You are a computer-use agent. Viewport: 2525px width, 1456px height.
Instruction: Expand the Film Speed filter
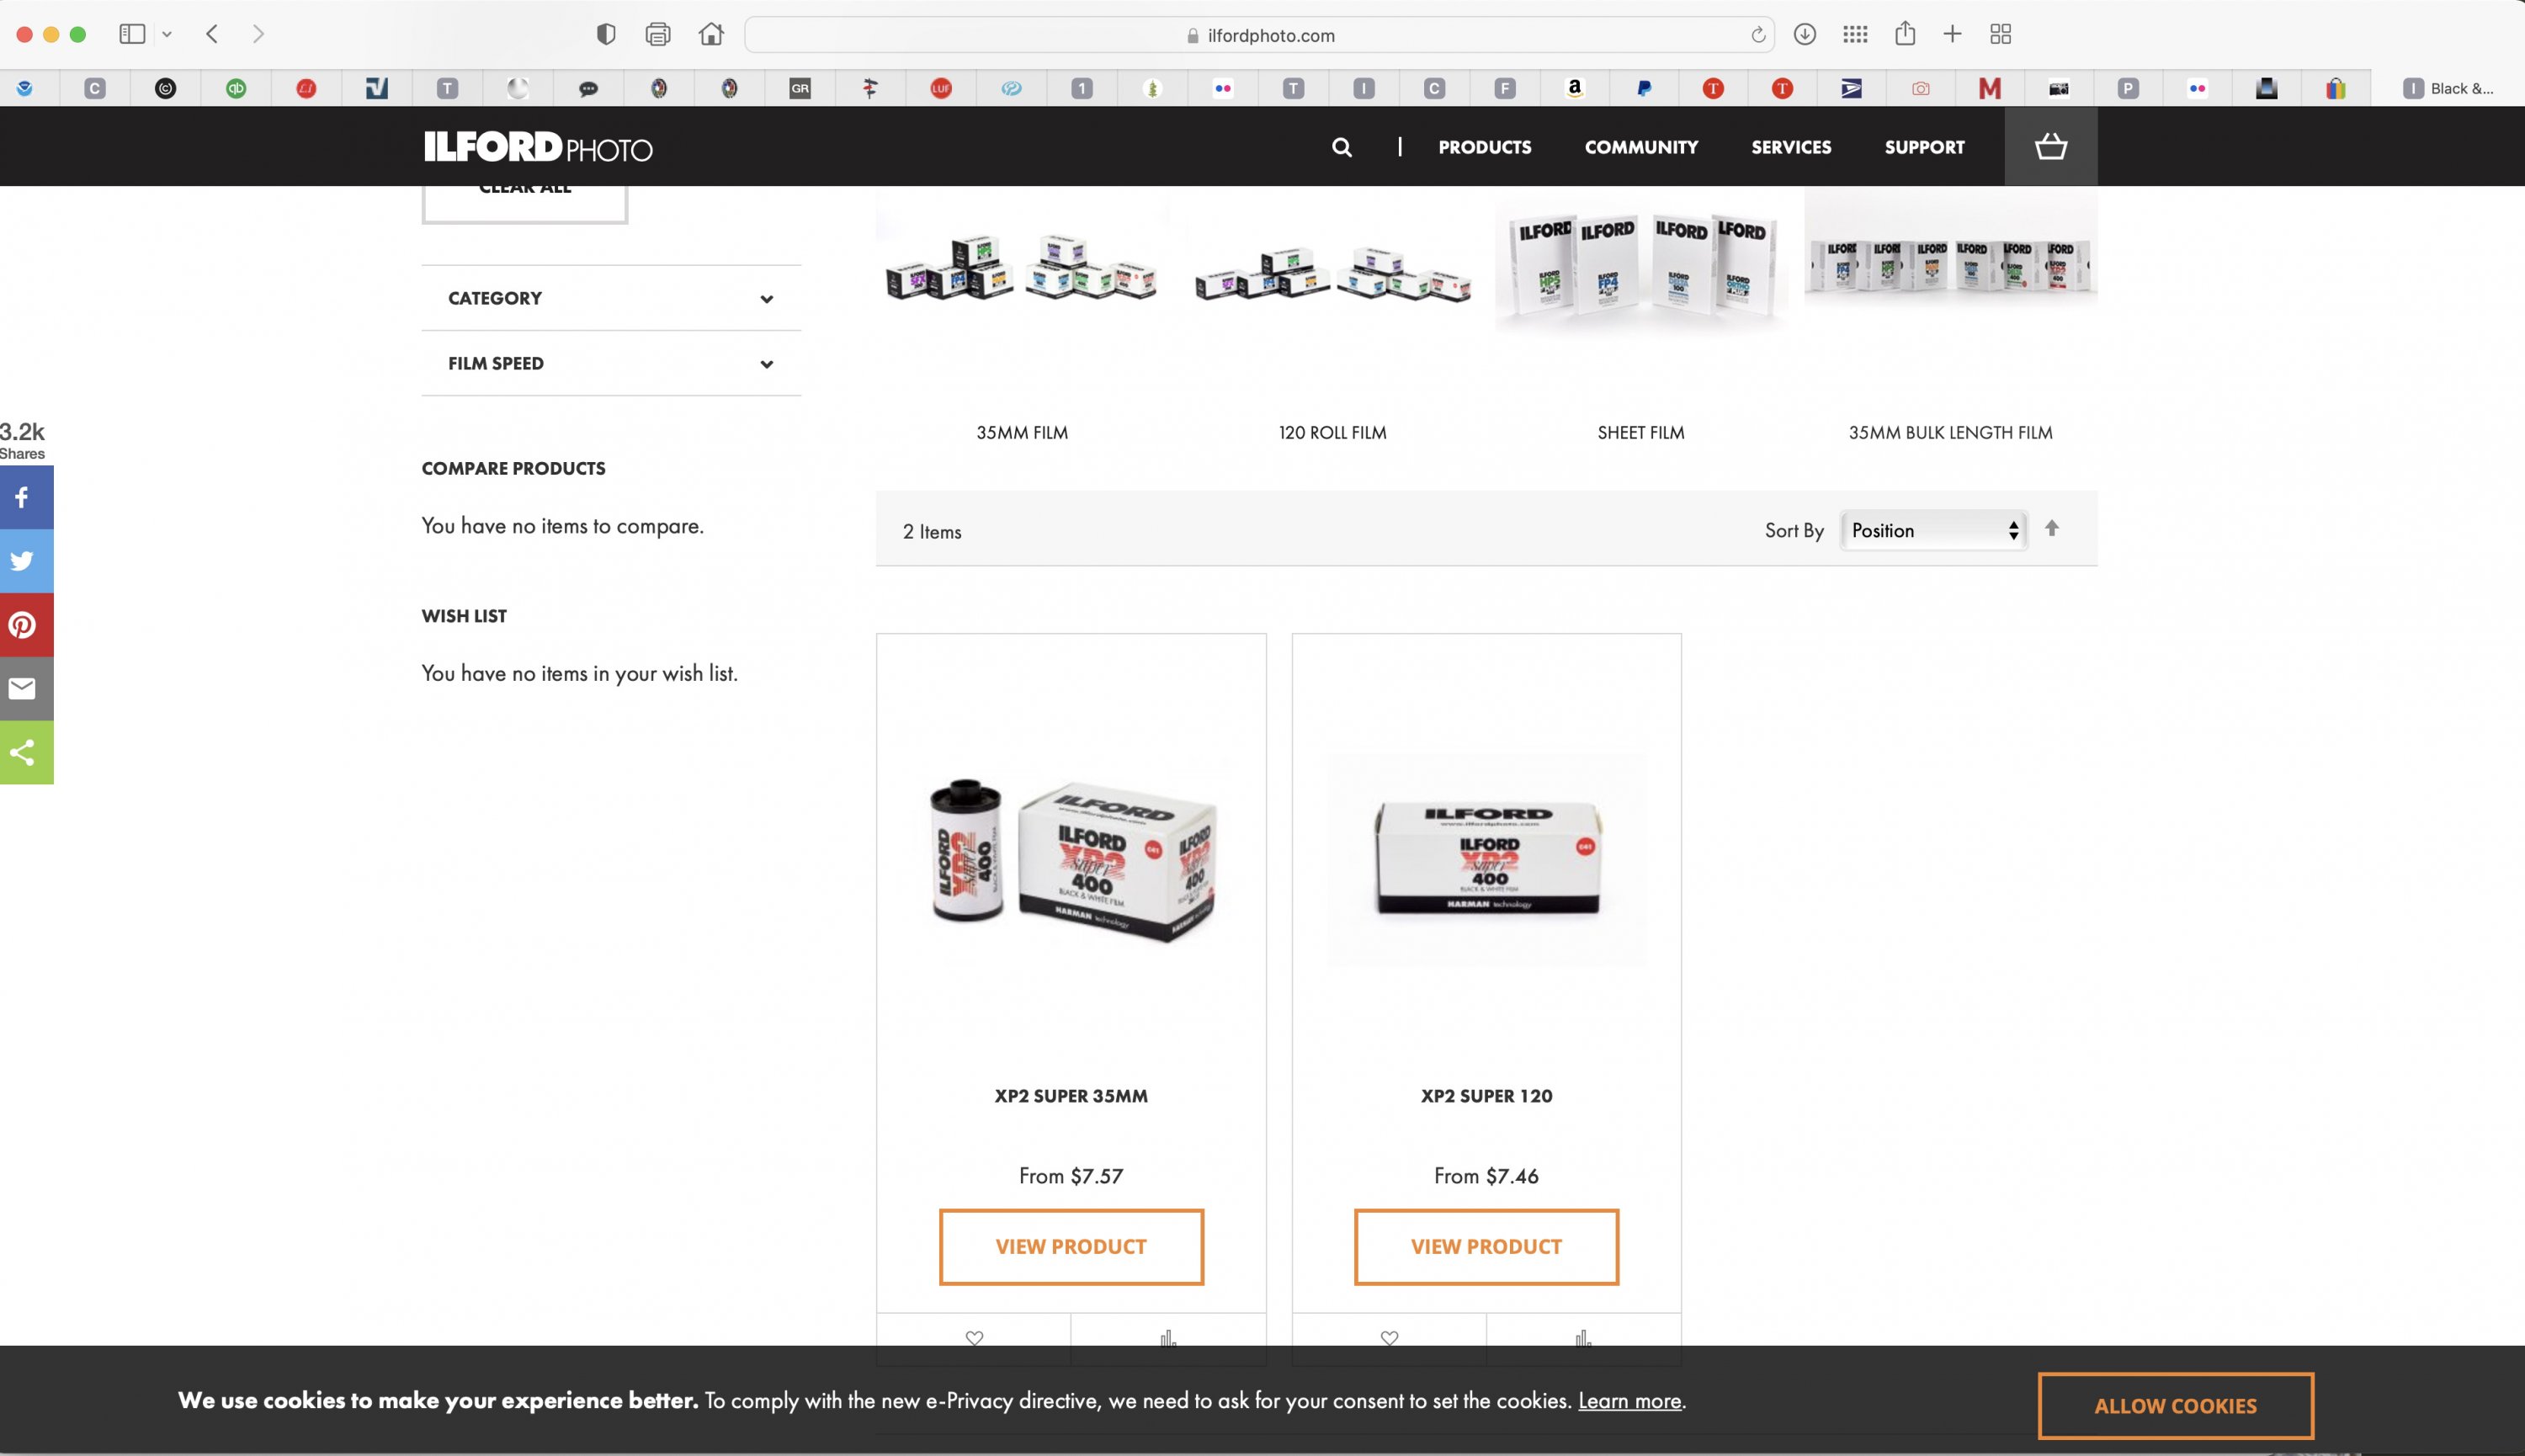(611, 363)
